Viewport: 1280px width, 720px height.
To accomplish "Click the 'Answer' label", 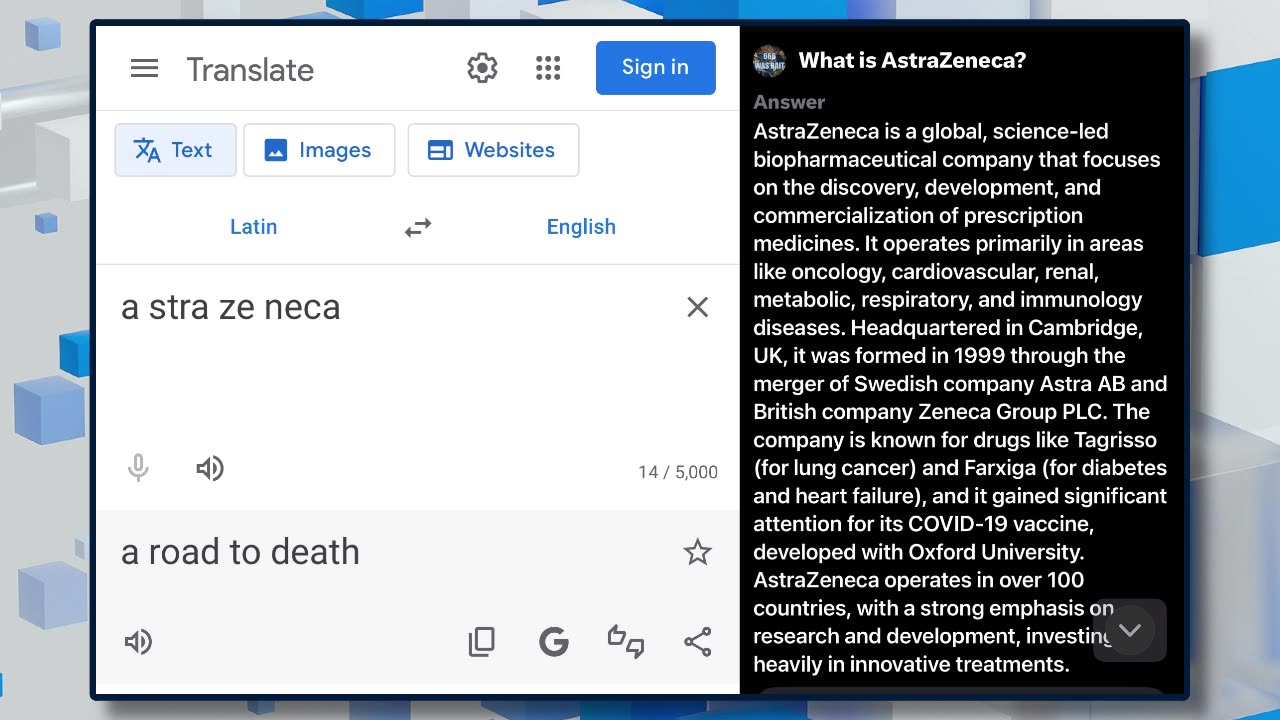I will pos(789,102).
